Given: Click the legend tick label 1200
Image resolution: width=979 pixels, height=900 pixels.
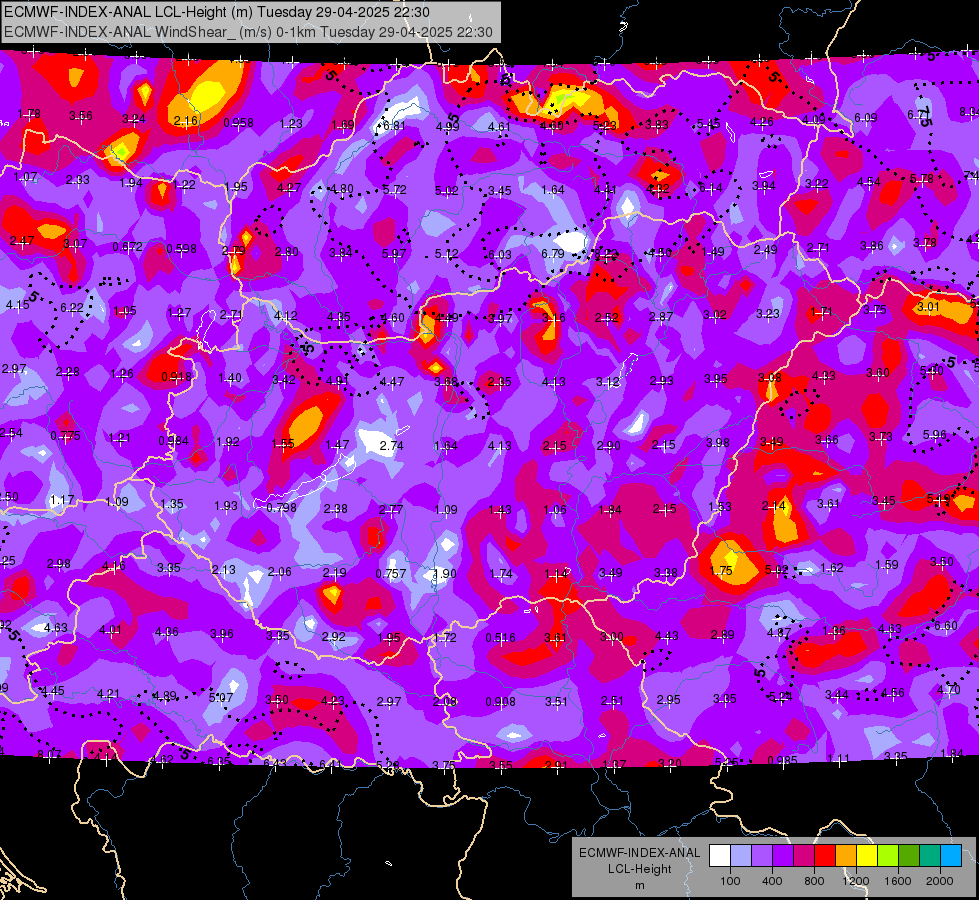Looking at the screenshot, I should click(855, 881).
